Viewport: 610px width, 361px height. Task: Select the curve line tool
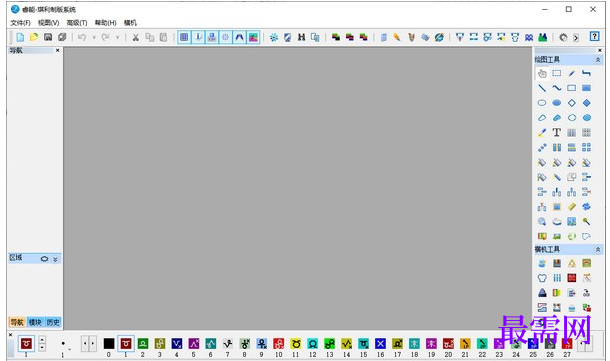click(557, 88)
